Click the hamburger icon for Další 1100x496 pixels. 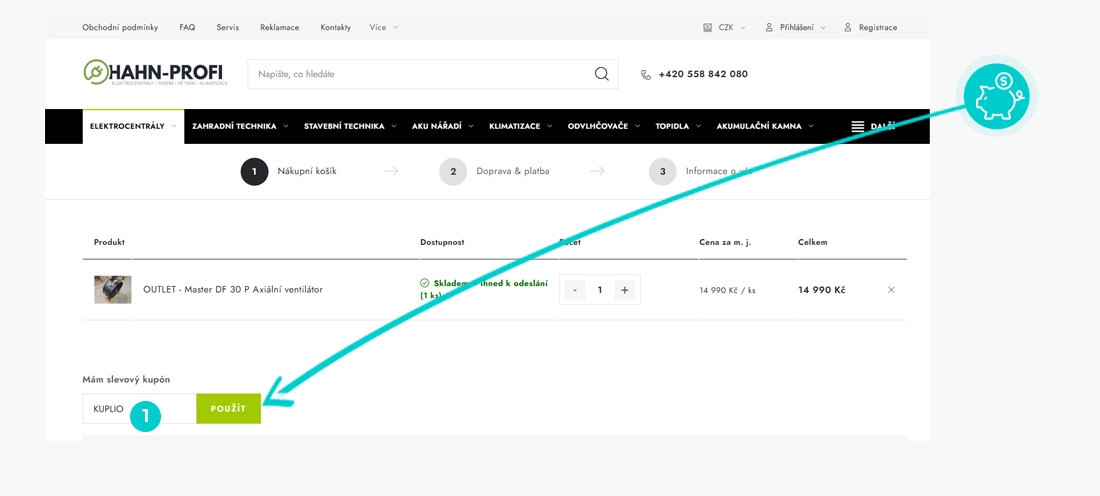pyautogui.click(x=857, y=126)
